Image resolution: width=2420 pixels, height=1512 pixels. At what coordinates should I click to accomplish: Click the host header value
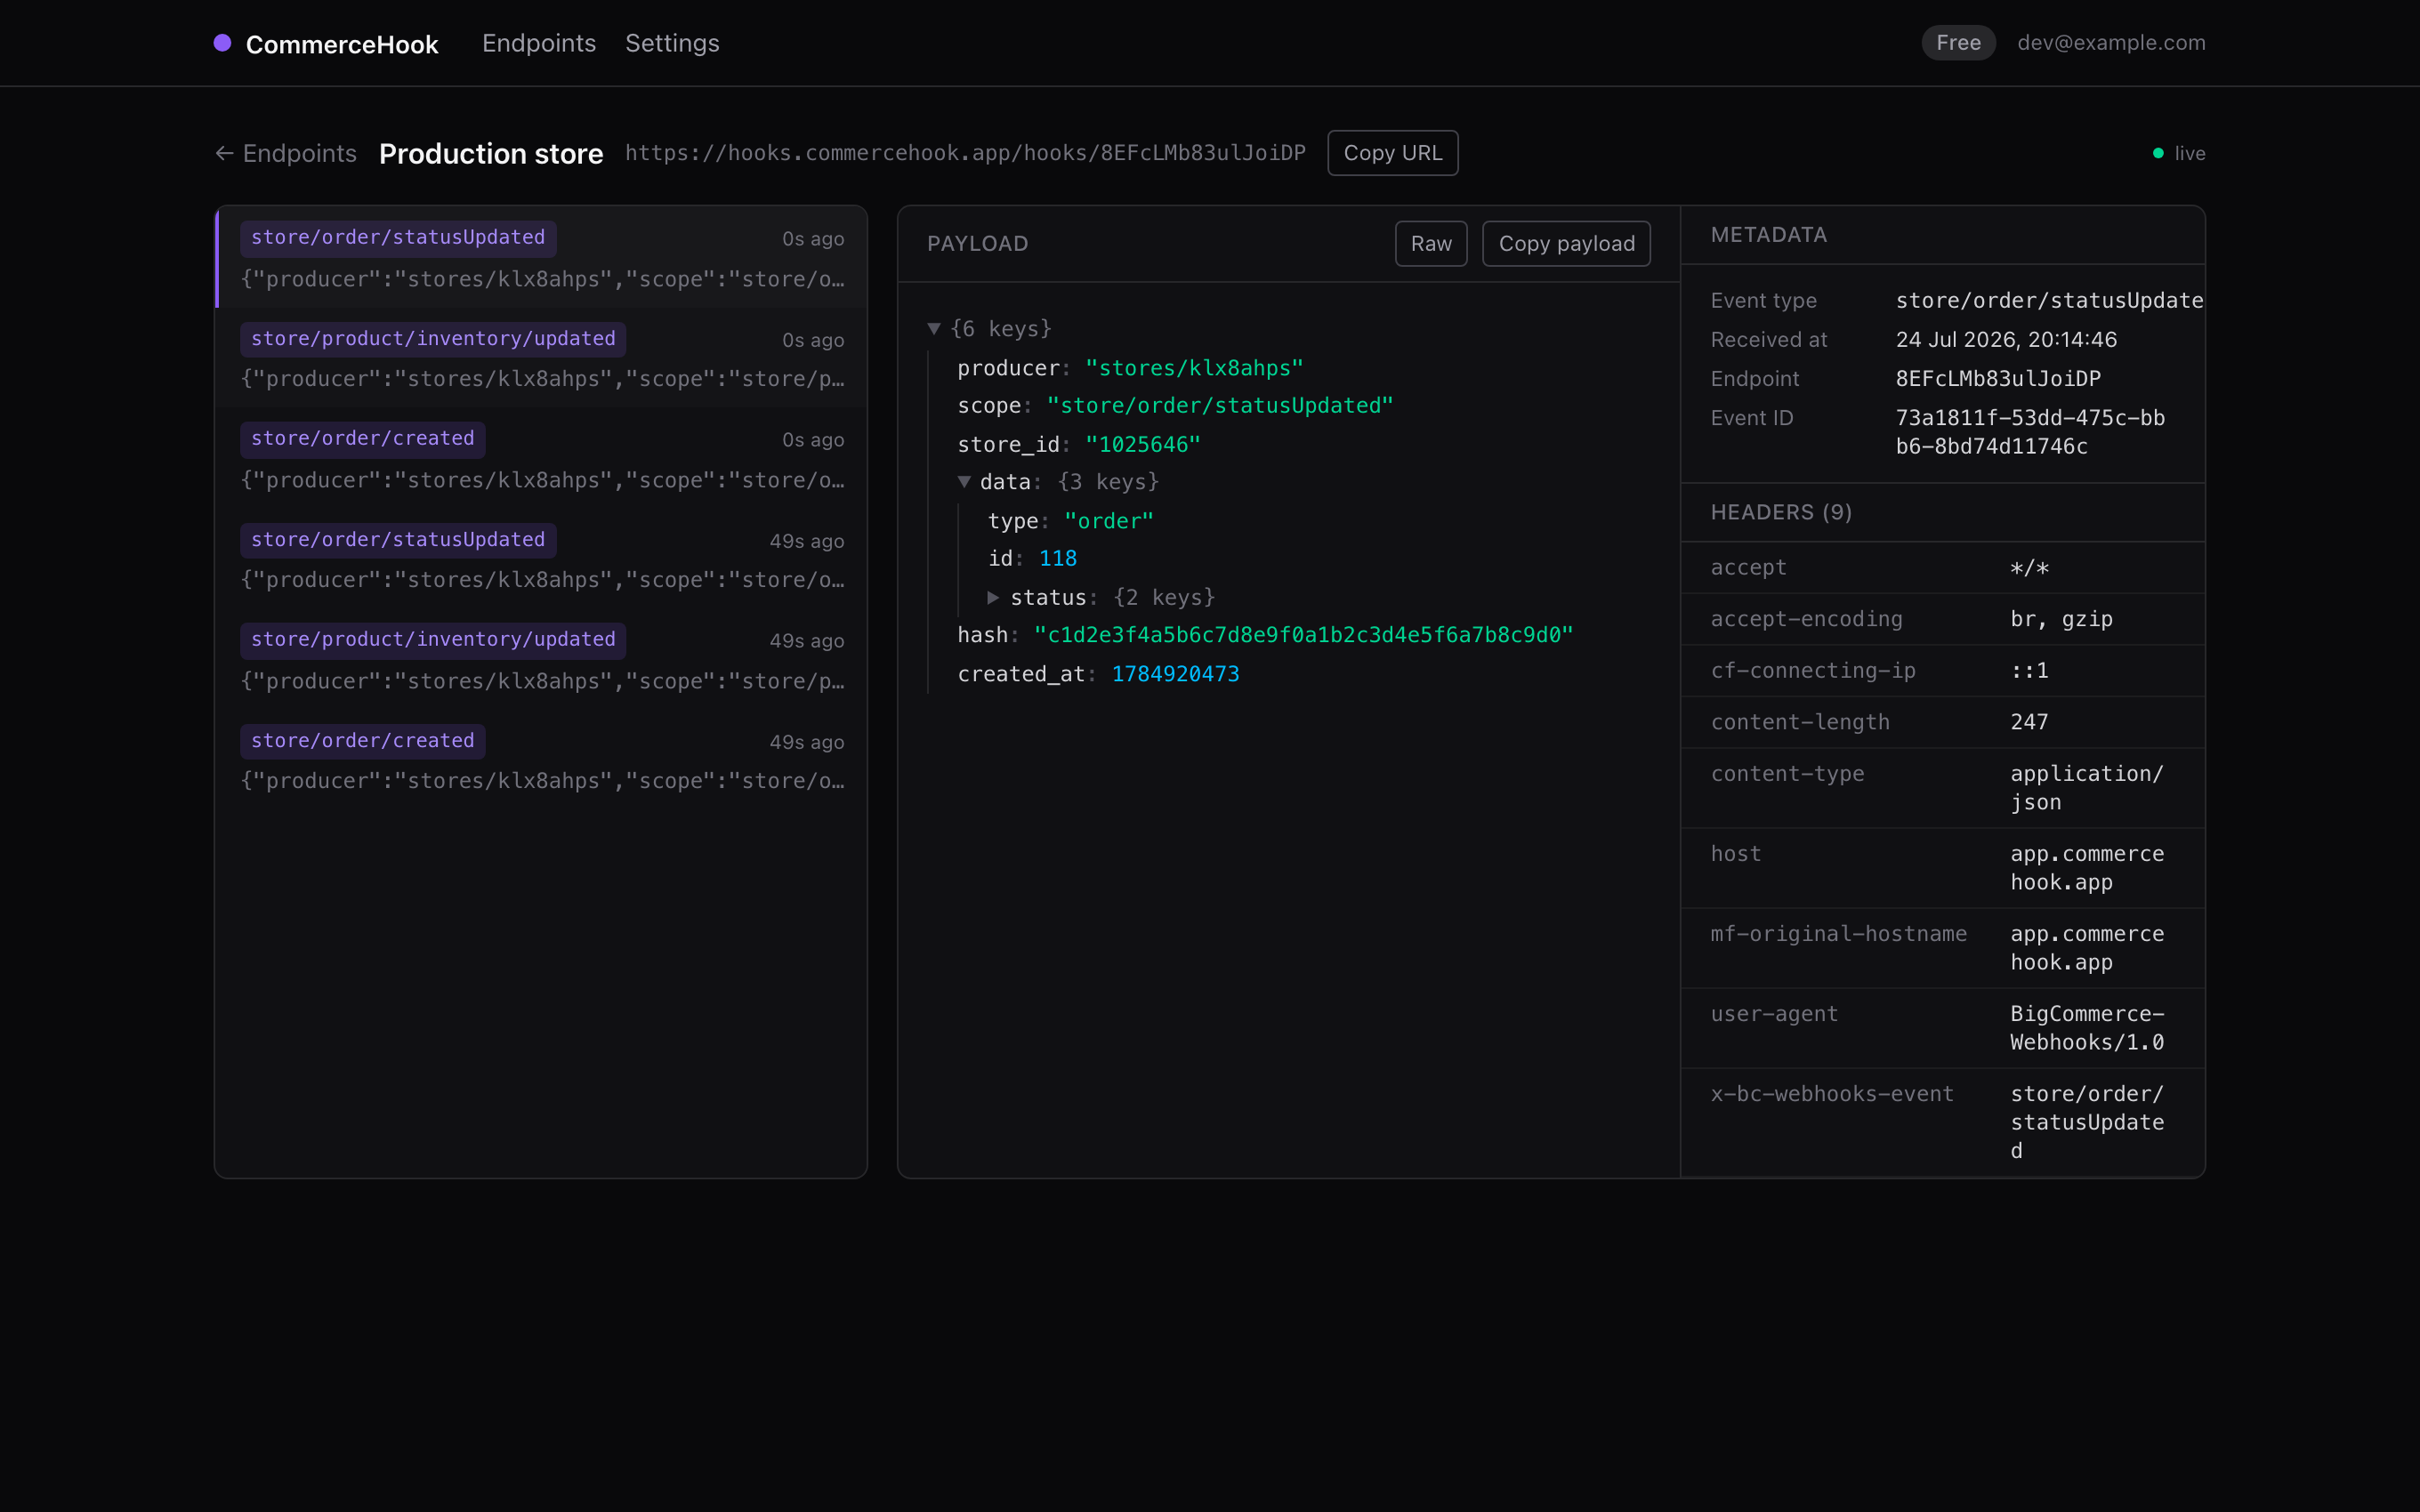2087,868
